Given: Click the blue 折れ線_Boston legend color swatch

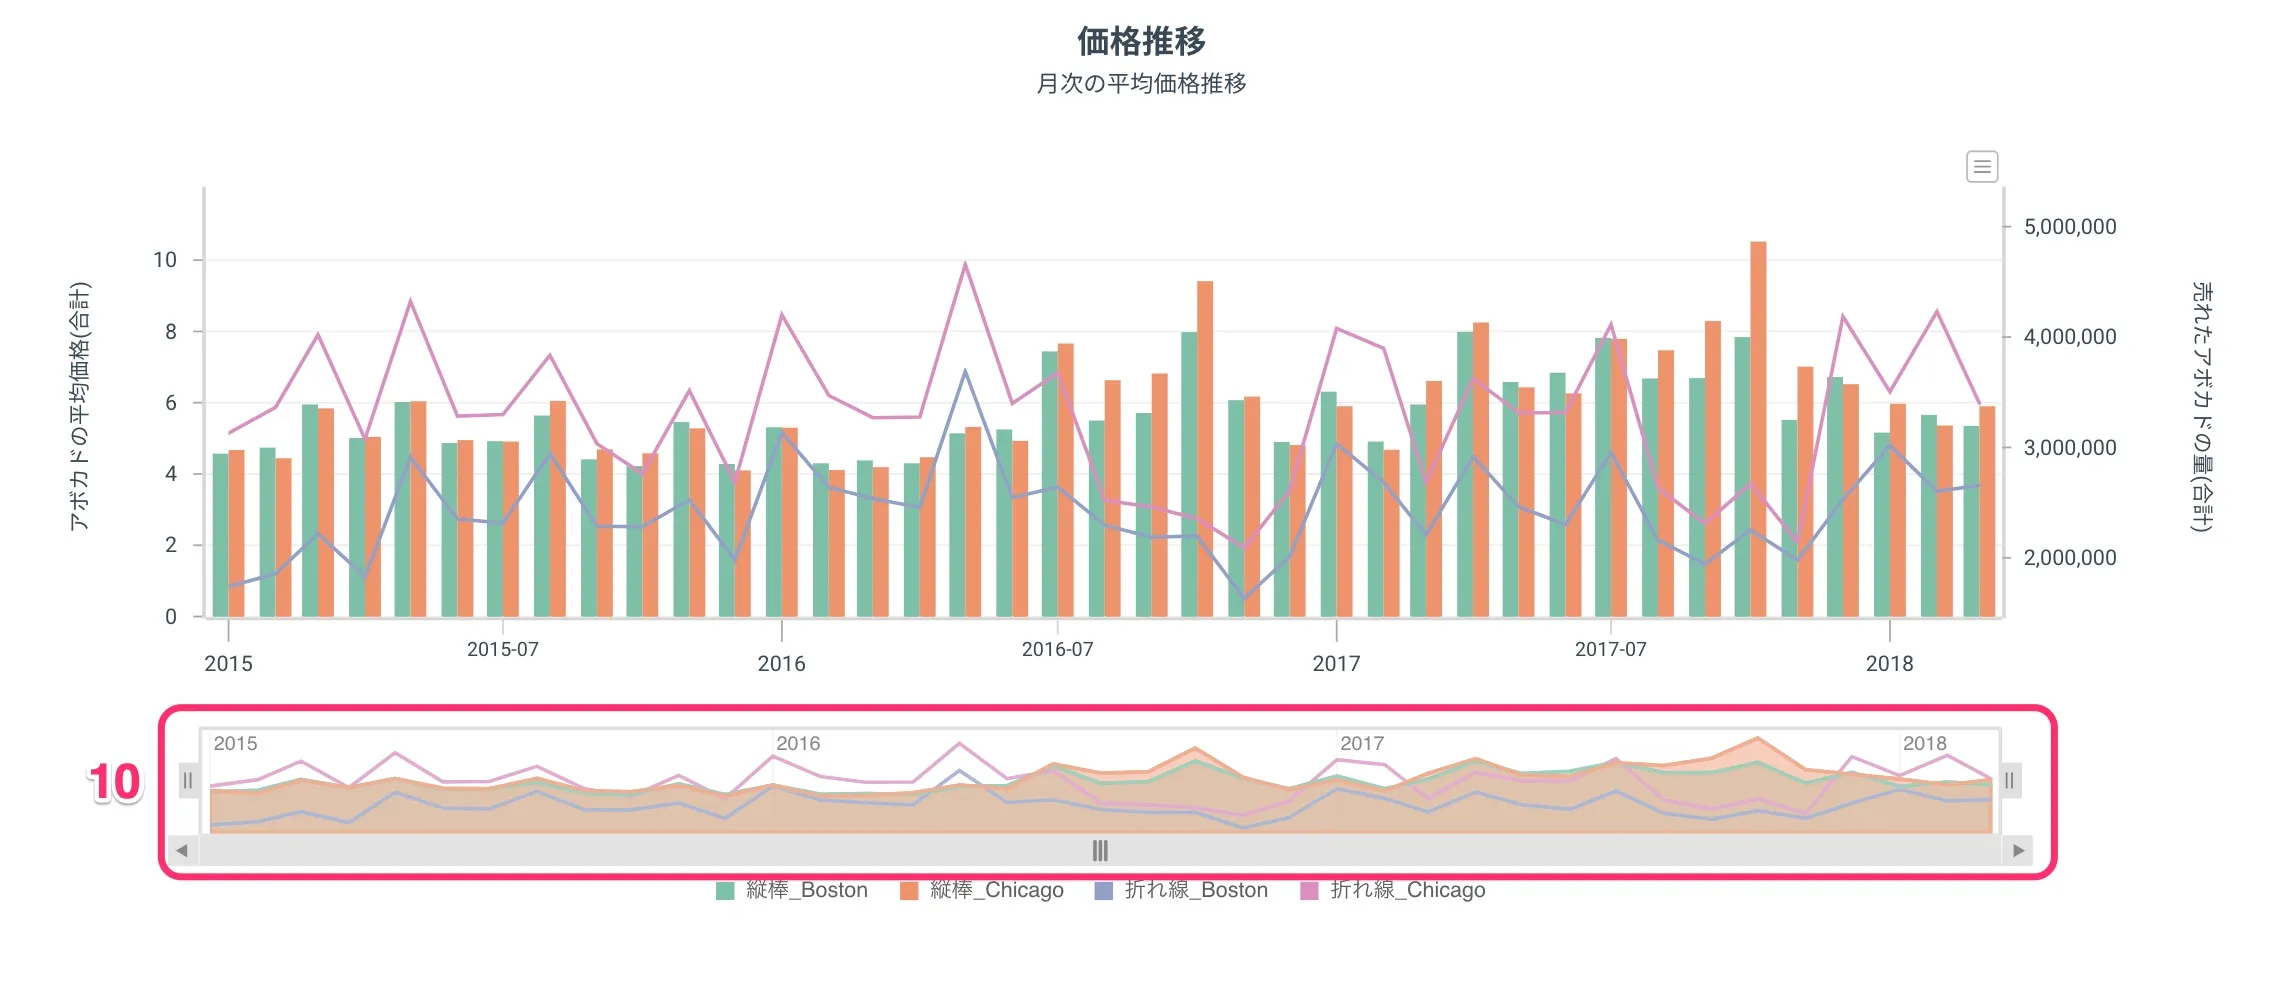Looking at the screenshot, I should click(1104, 891).
